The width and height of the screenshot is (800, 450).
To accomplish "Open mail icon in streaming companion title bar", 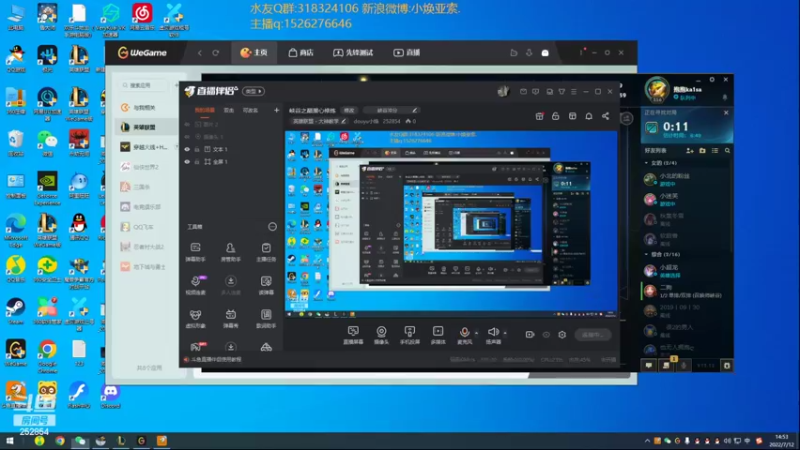I will (x=523, y=92).
